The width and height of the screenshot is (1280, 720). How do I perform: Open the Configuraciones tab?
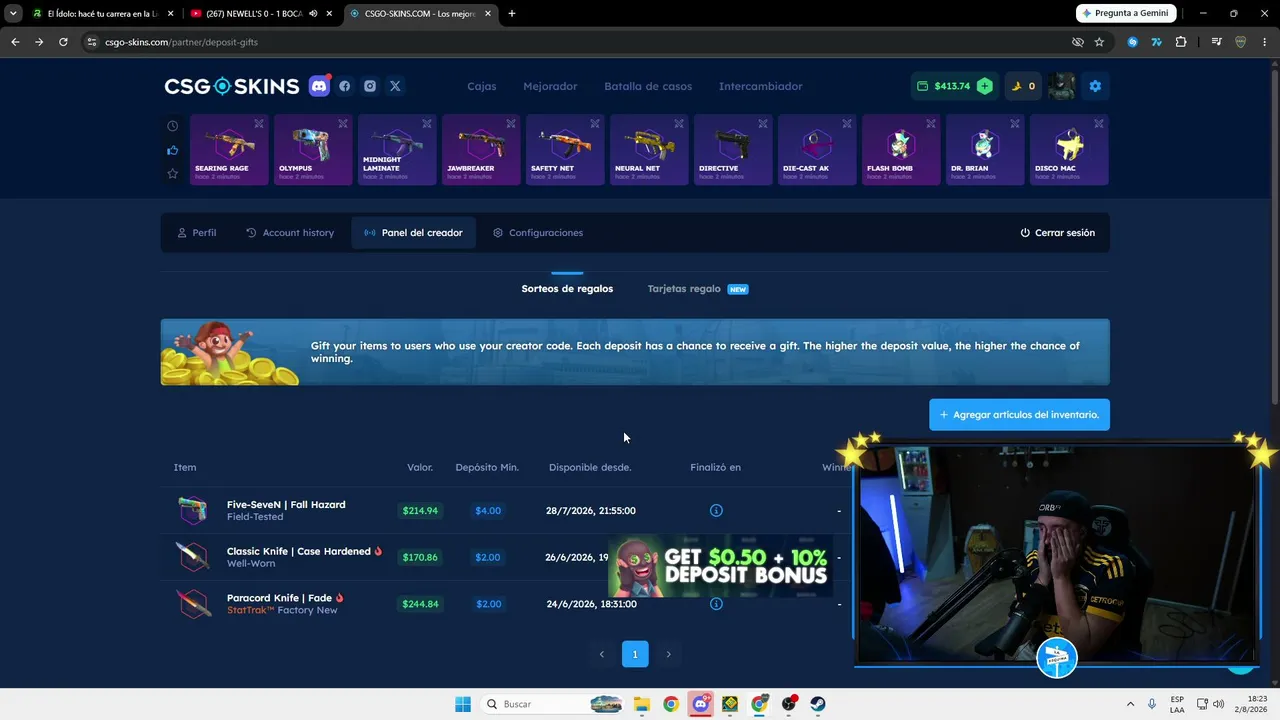pyautogui.click(x=538, y=233)
